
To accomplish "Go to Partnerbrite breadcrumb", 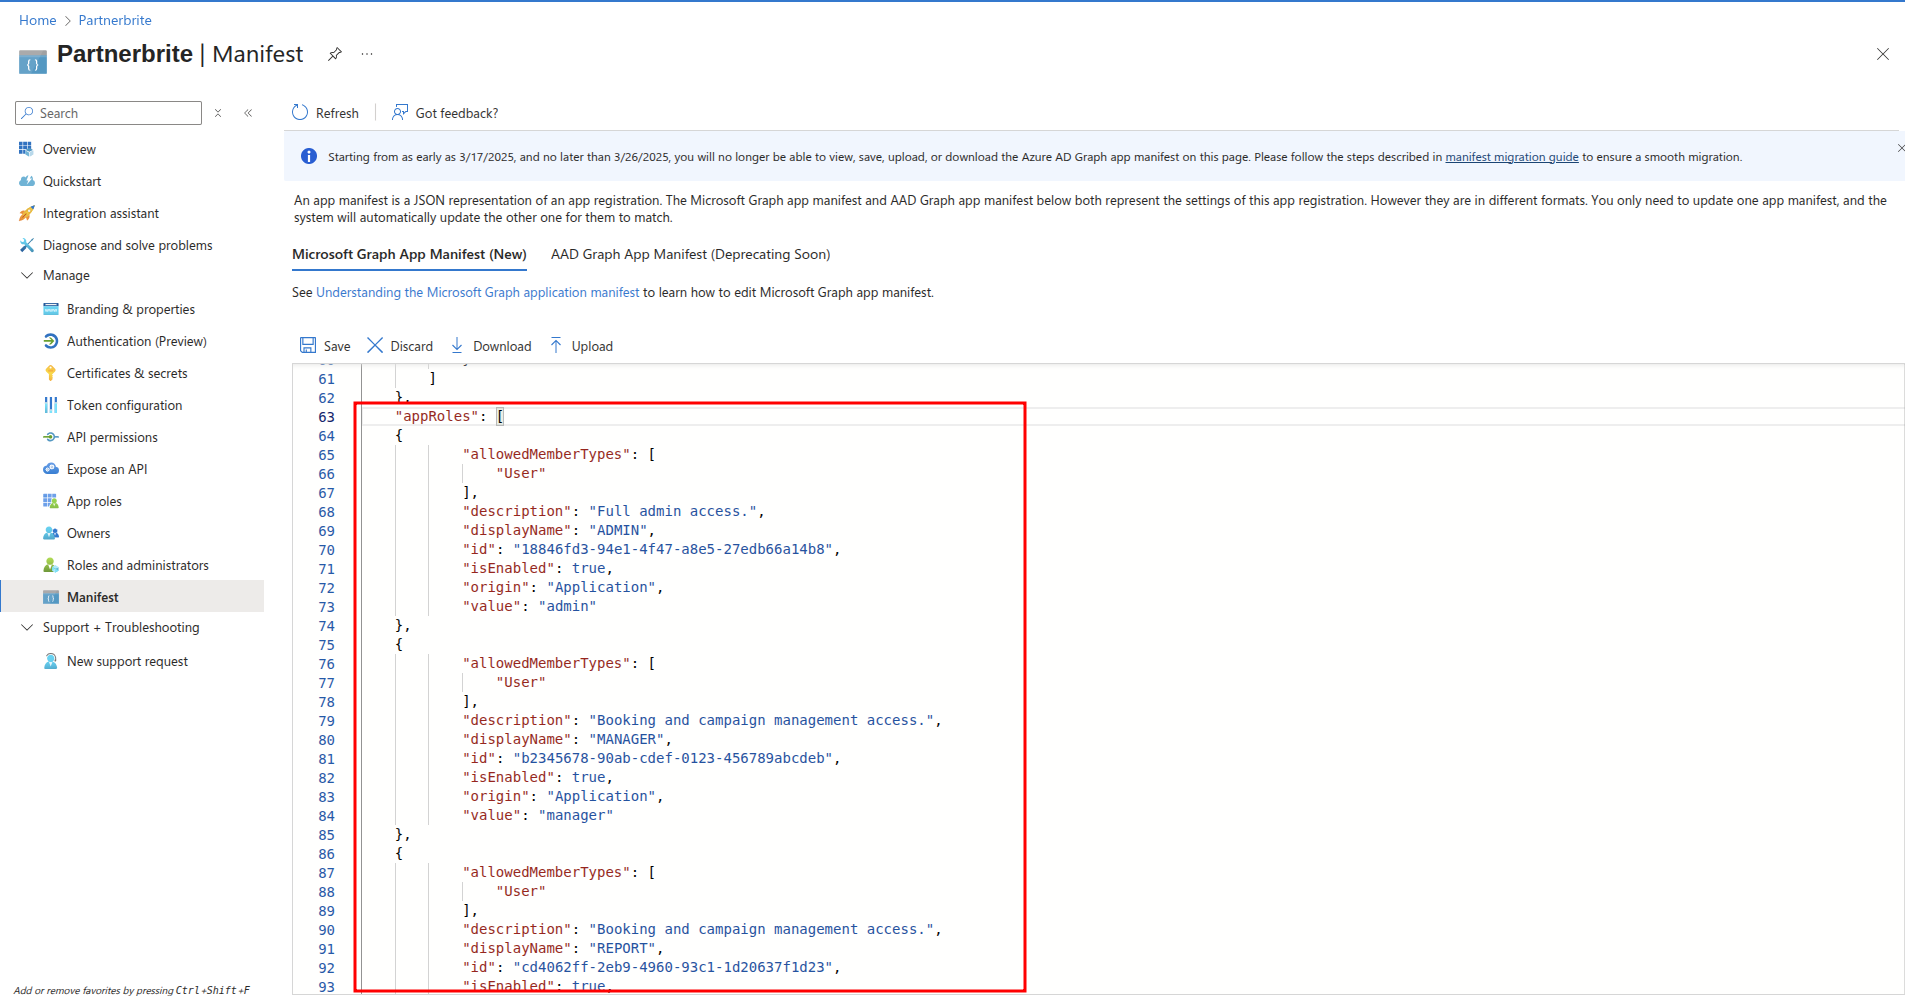I will 115,20.
